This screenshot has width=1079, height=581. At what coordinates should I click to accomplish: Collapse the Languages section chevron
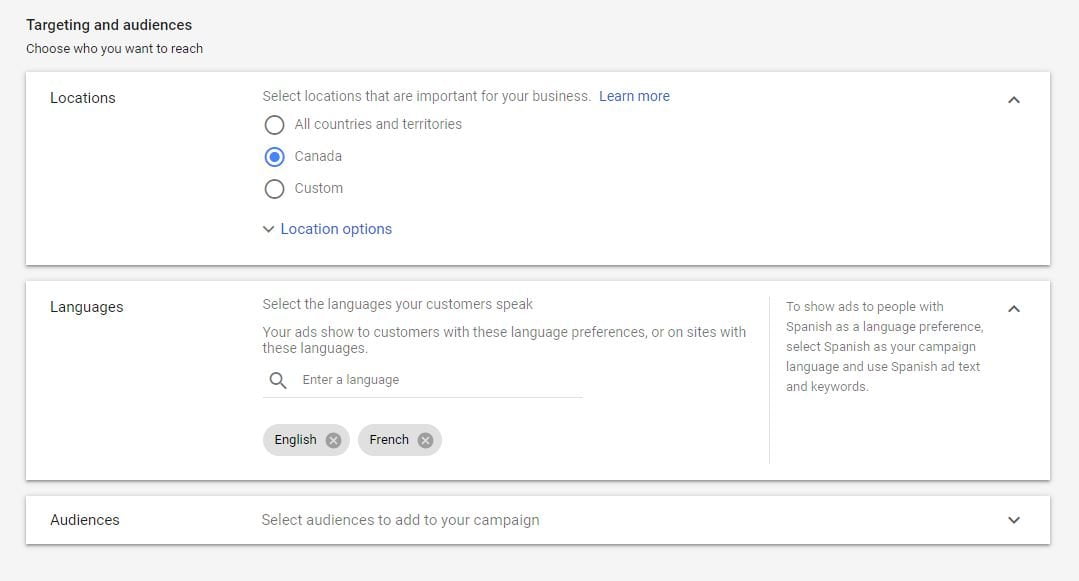coord(1014,308)
